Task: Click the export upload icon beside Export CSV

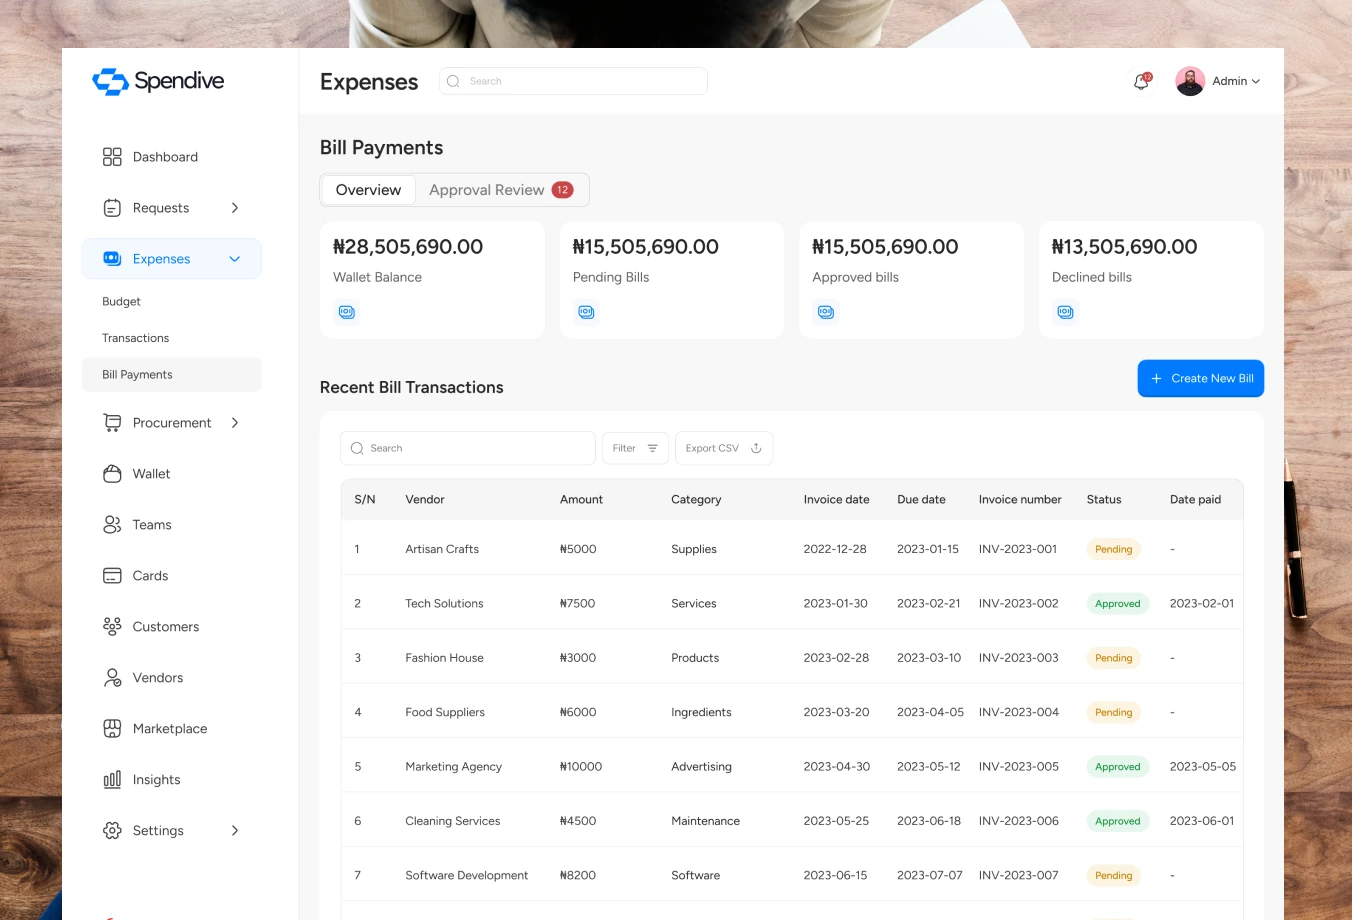Action: 756,448
